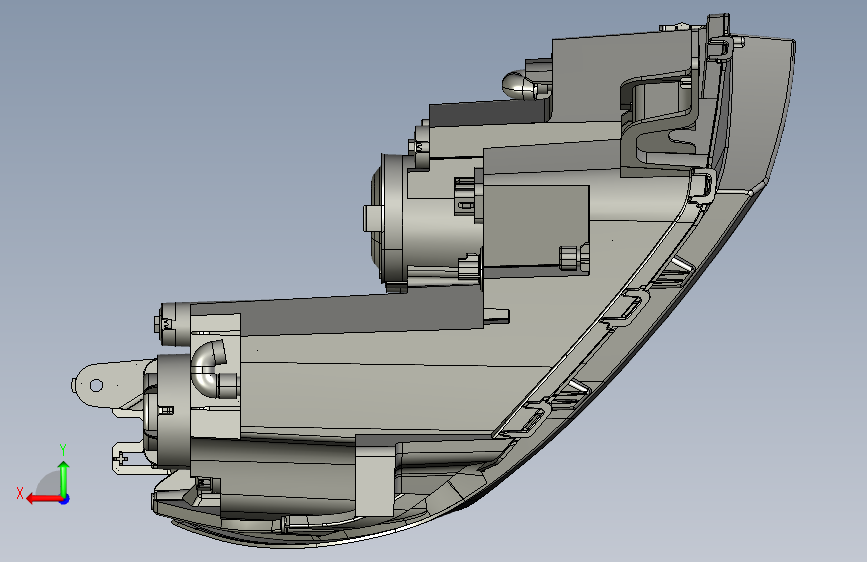Viewport: 867px width, 562px height.
Task: Click the red X axis arrow of triad
Action: 43,499
